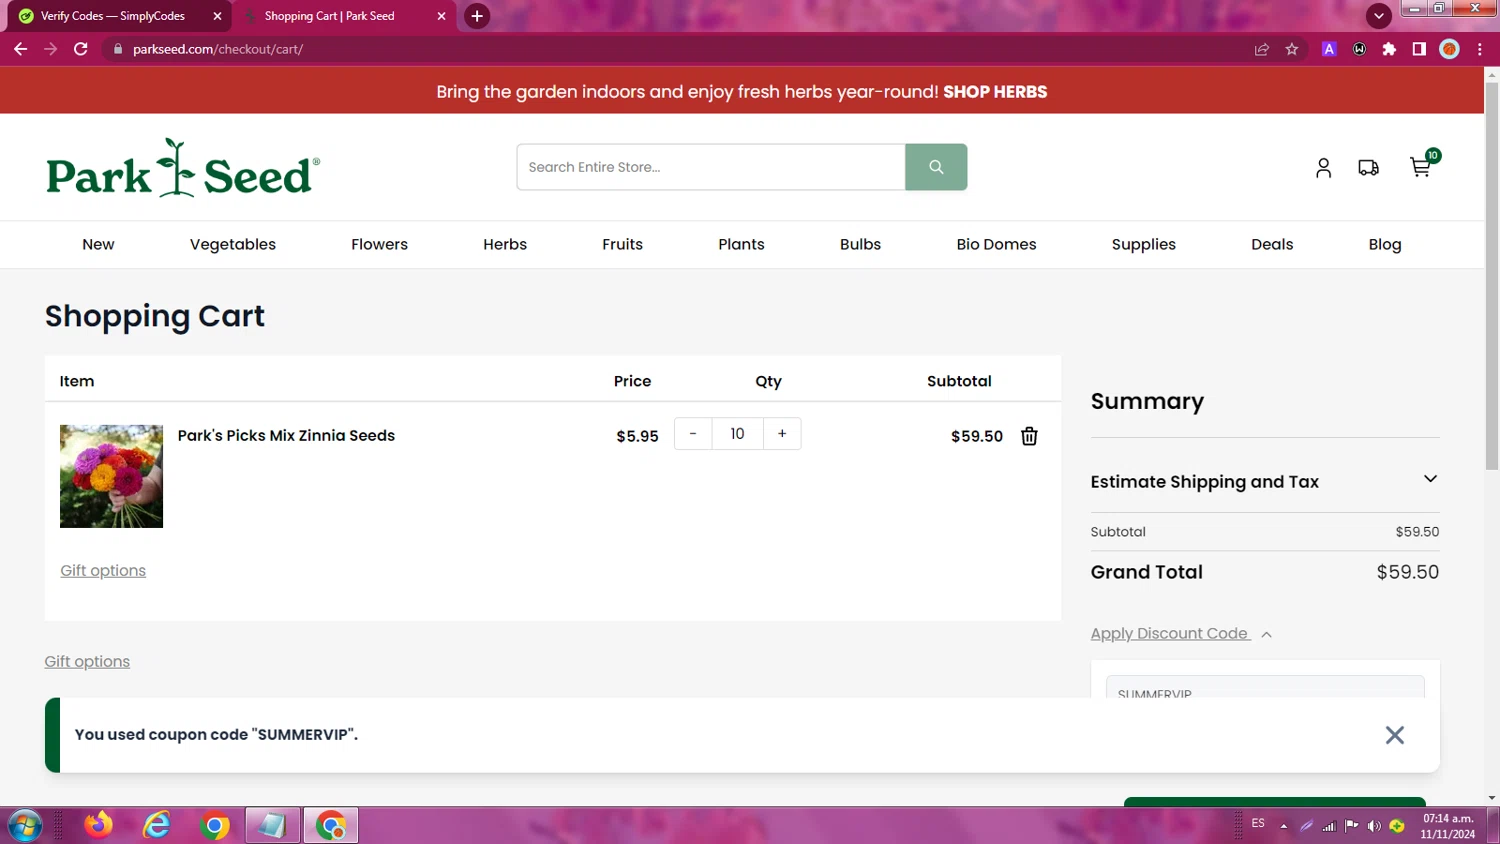Go back using browser back arrow

coord(20,49)
